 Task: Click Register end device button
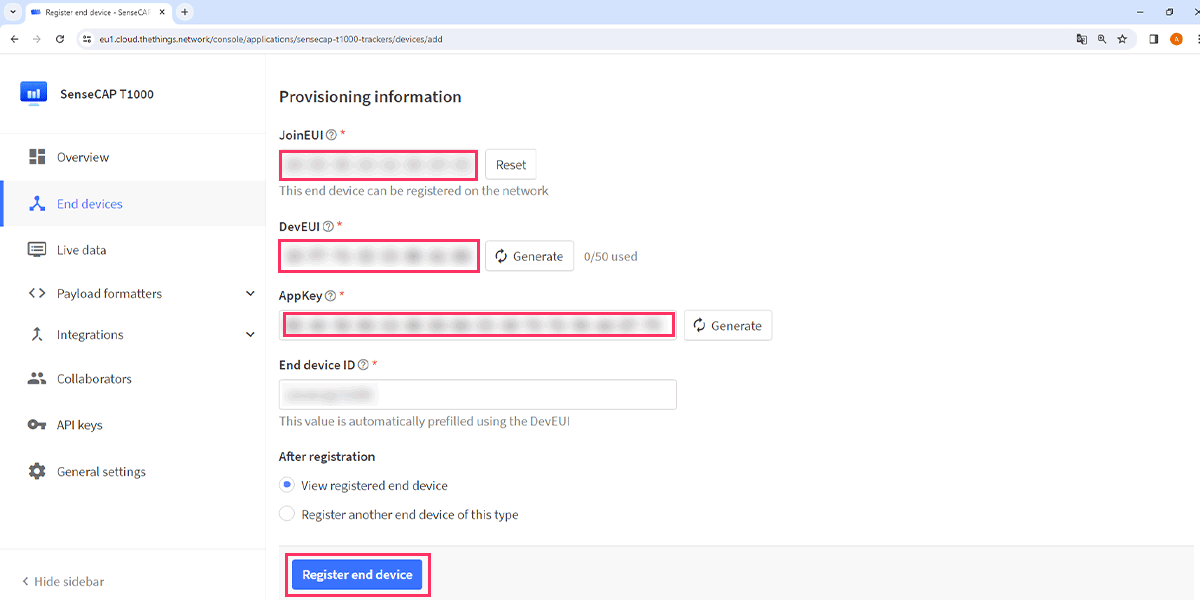pyautogui.click(x=358, y=575)
